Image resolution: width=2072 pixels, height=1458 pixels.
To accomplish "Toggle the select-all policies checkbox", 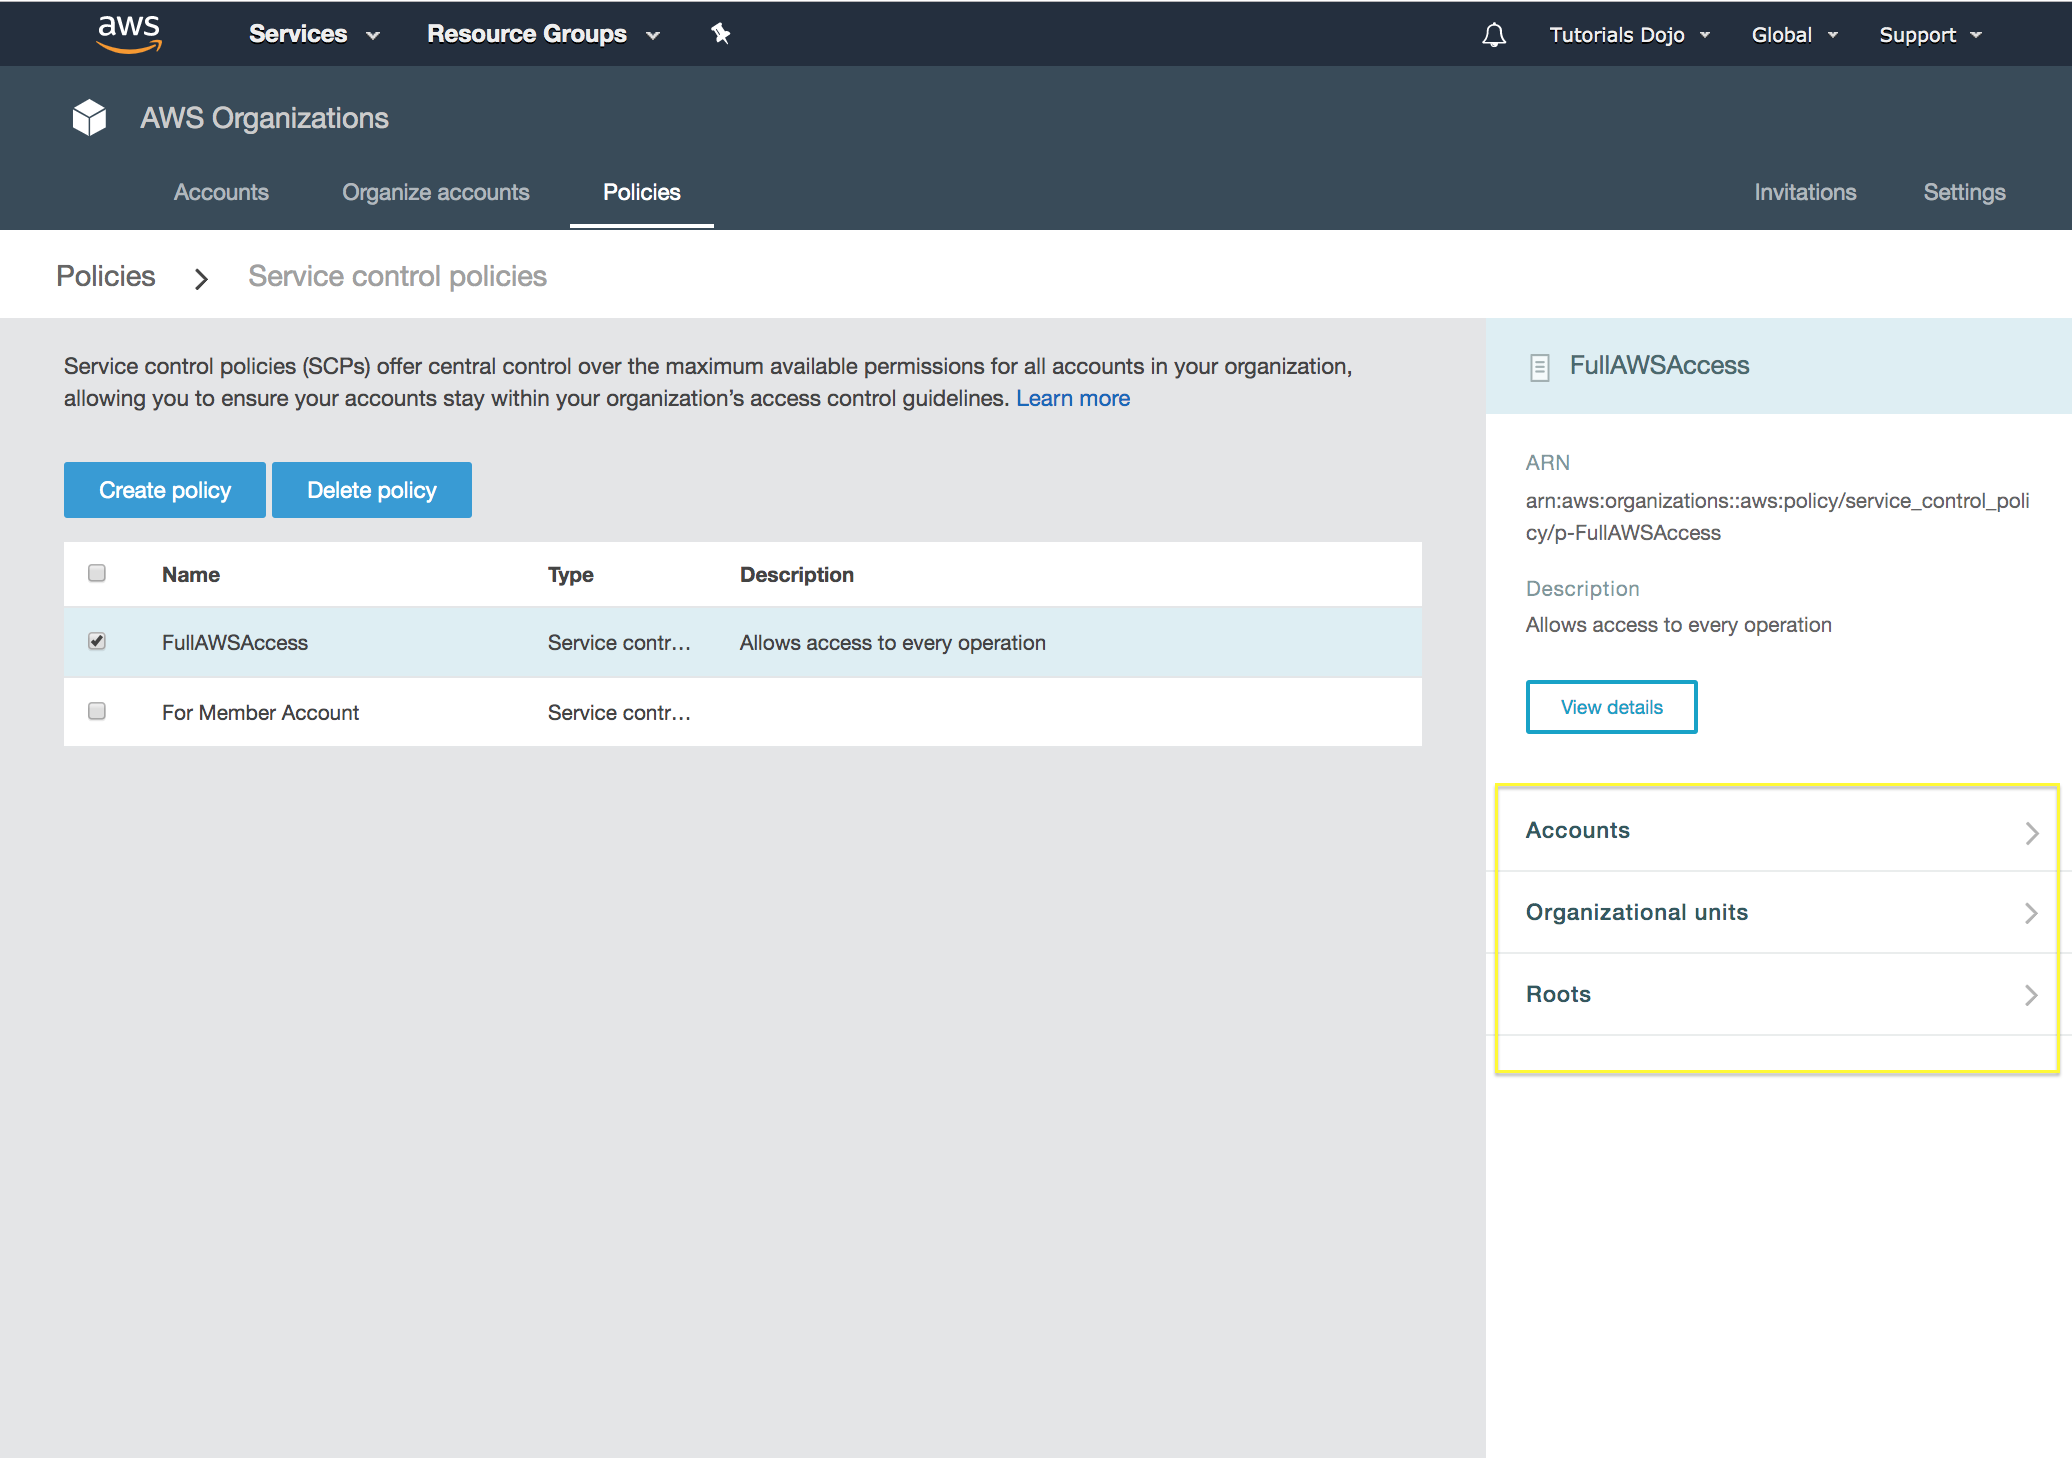I will (97, 573).
